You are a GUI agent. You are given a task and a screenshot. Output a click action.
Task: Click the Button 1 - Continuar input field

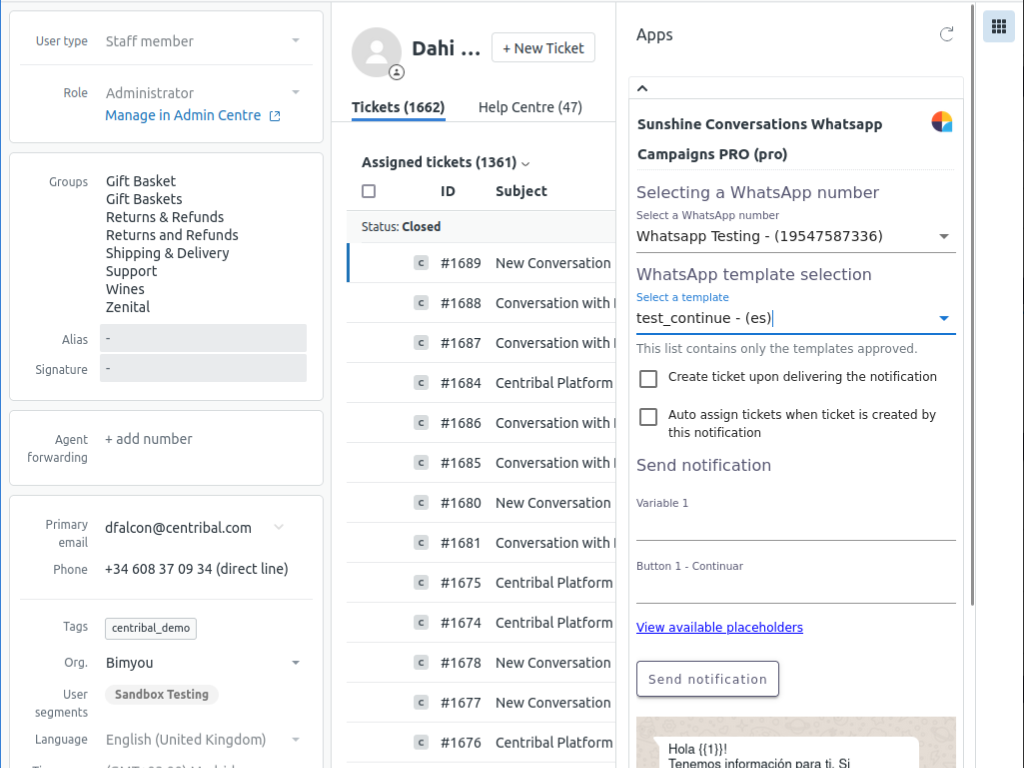point(795,589)
